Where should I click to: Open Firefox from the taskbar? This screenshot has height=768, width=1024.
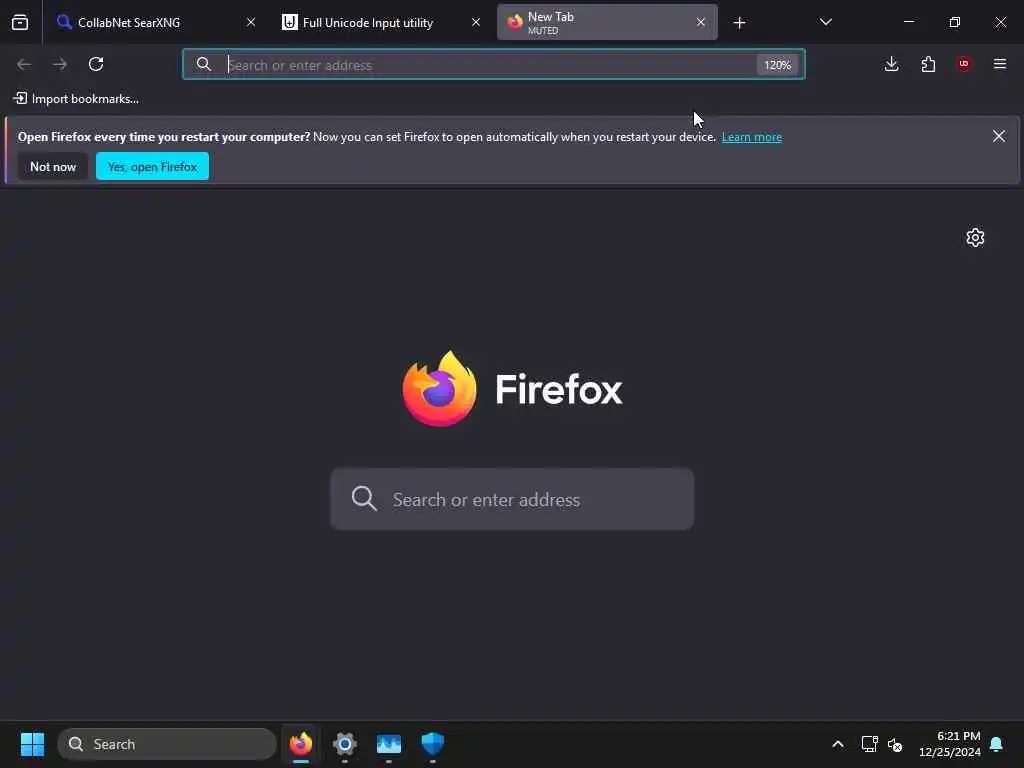pos(301,744)
